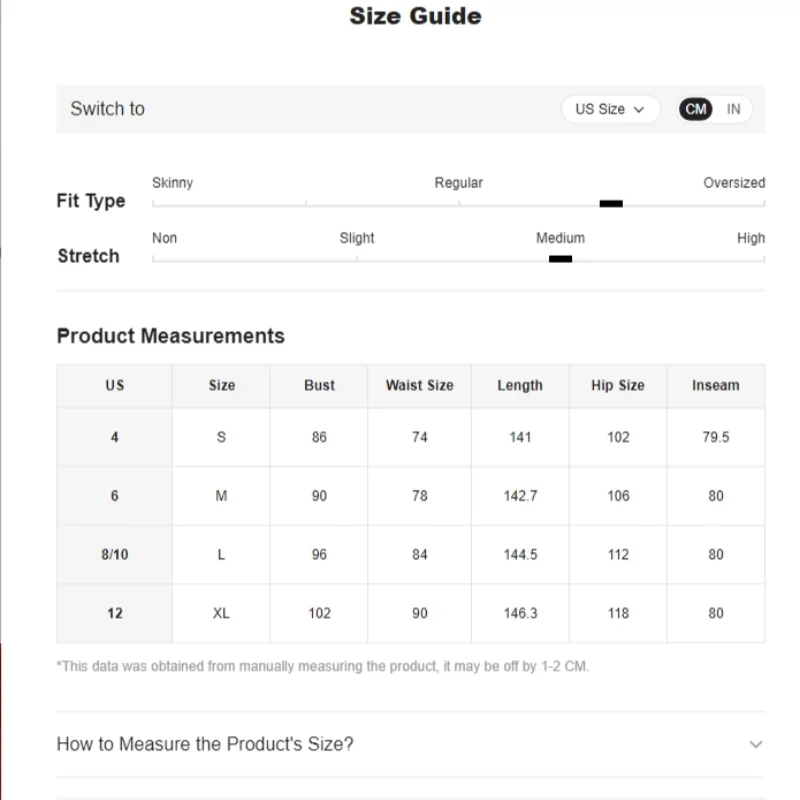This screenshot has width=800, height=800.
Task: Switch measurement units to CM
Action: coord(695,109)
